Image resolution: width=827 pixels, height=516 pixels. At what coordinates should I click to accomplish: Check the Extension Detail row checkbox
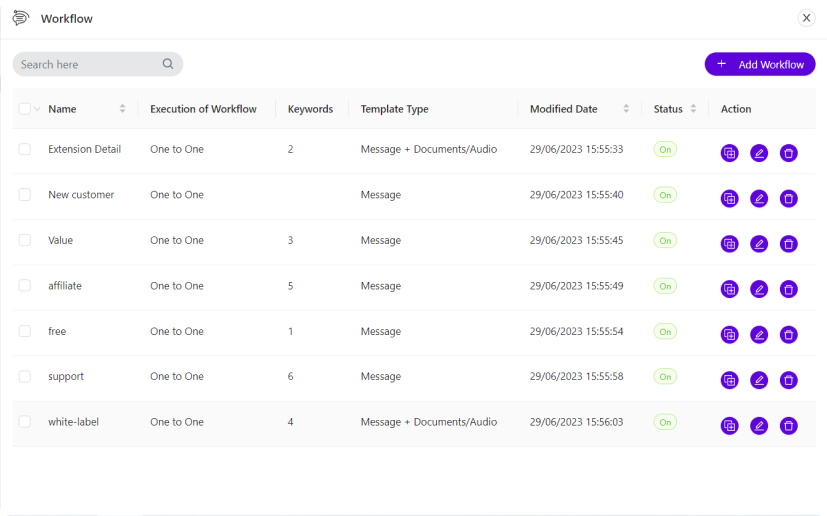(25, 149)
